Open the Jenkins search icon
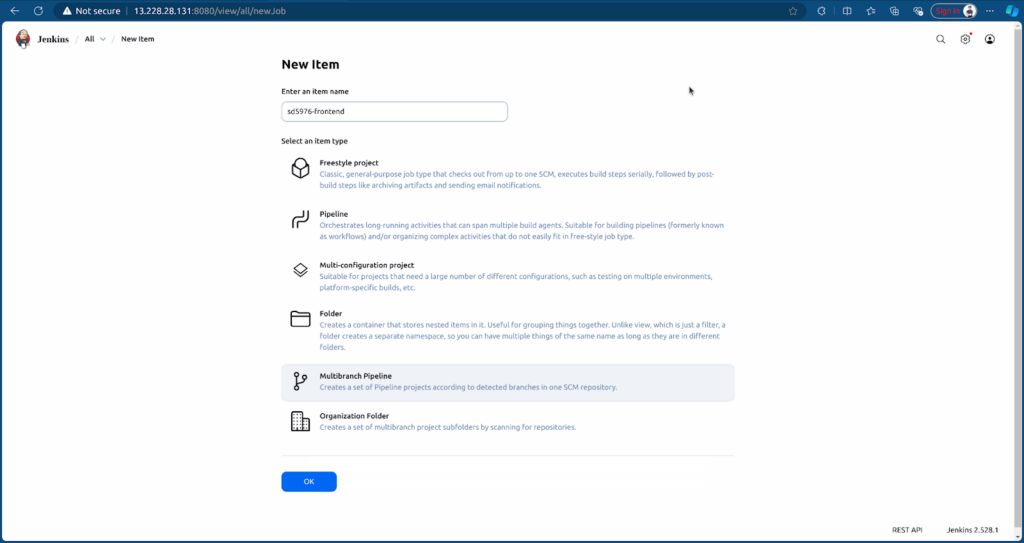Image resolution: width=1024 pixels, height=543 pixels. (x=940, y=39)
